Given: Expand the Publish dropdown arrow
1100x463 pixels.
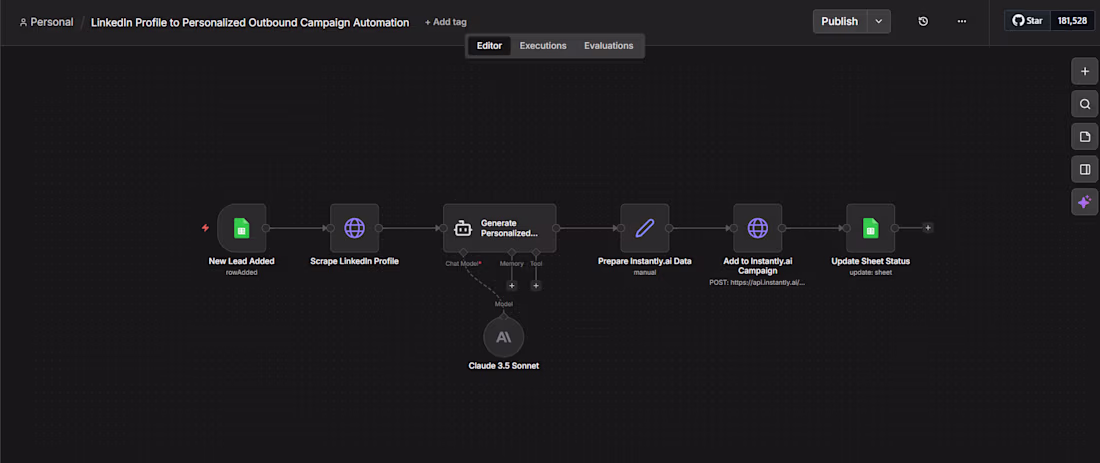Looking at the screenshot, I should tap(879, 22).
